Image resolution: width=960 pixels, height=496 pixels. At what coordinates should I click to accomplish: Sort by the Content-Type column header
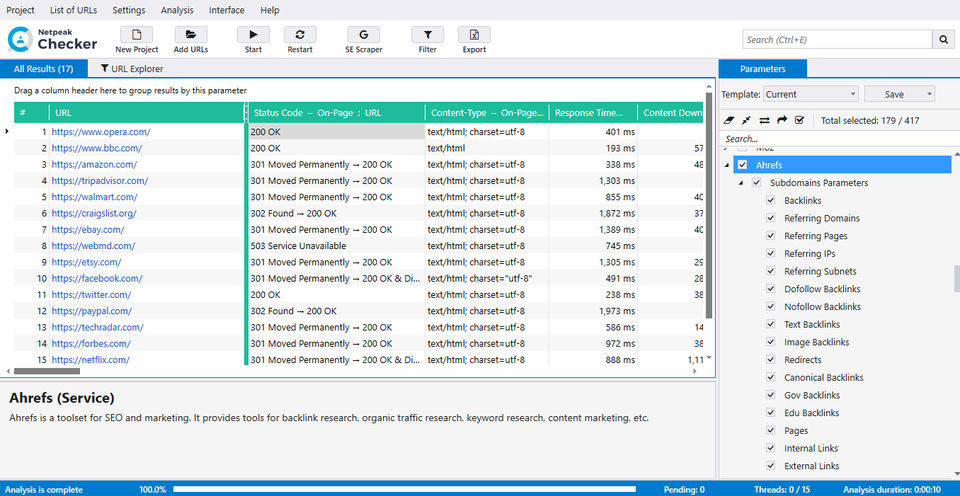[487, 113]
